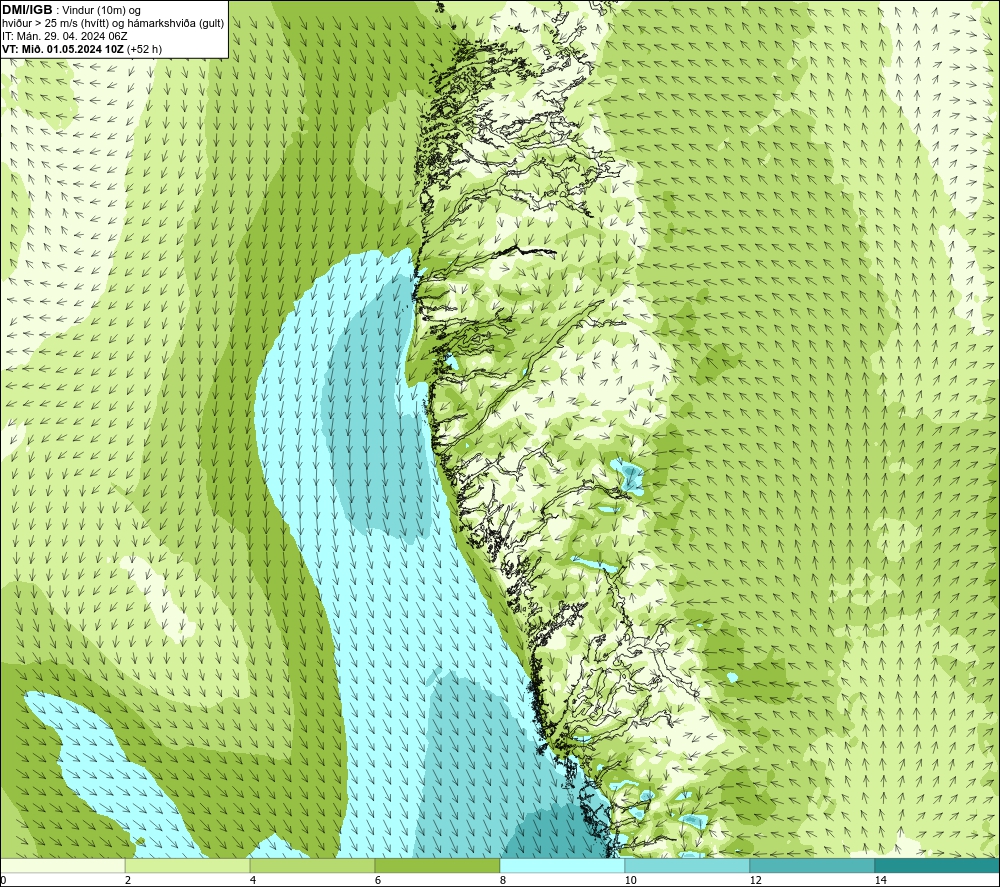
Task: Click the scale label '8'
Action: (503, 881)
